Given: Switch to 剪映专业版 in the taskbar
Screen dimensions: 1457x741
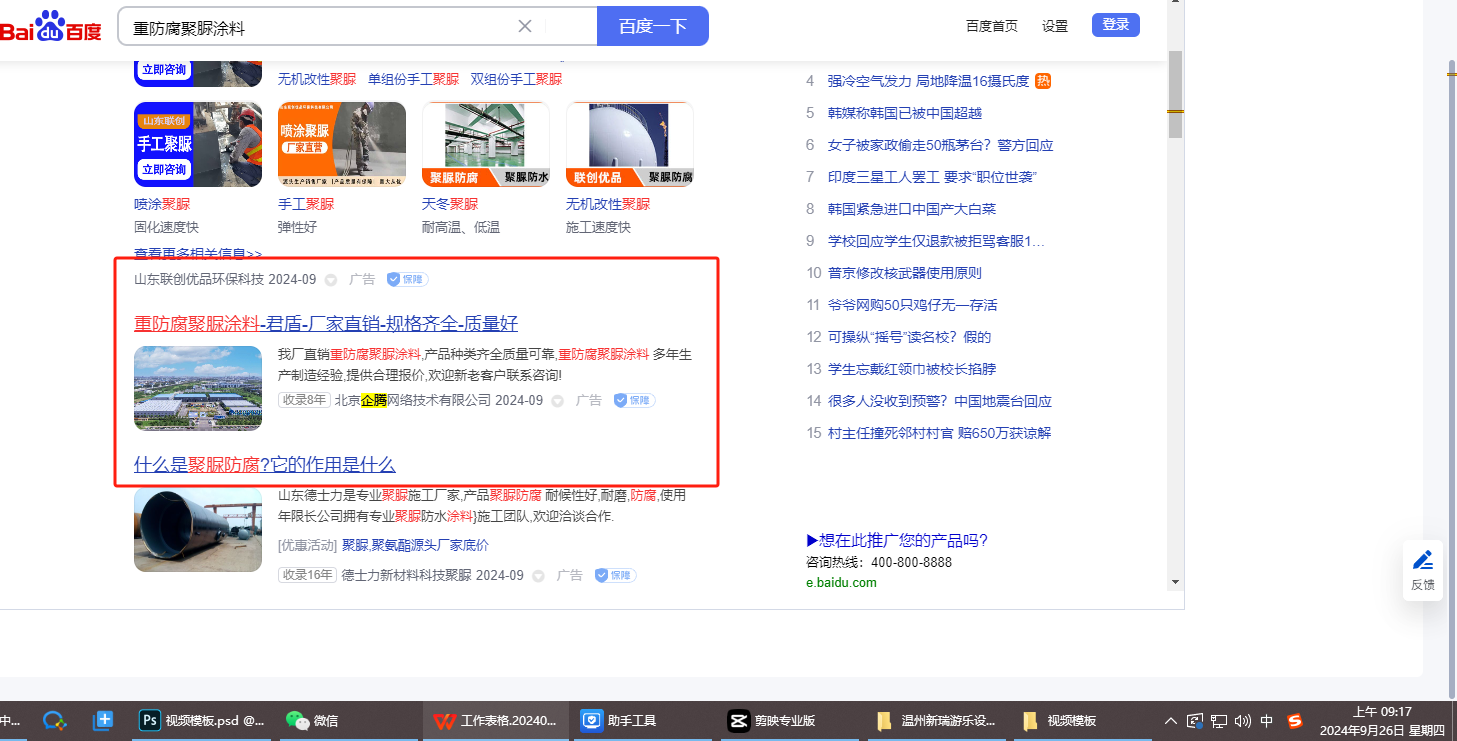Looking at the screenshot, I should click(x=772, y=720).
